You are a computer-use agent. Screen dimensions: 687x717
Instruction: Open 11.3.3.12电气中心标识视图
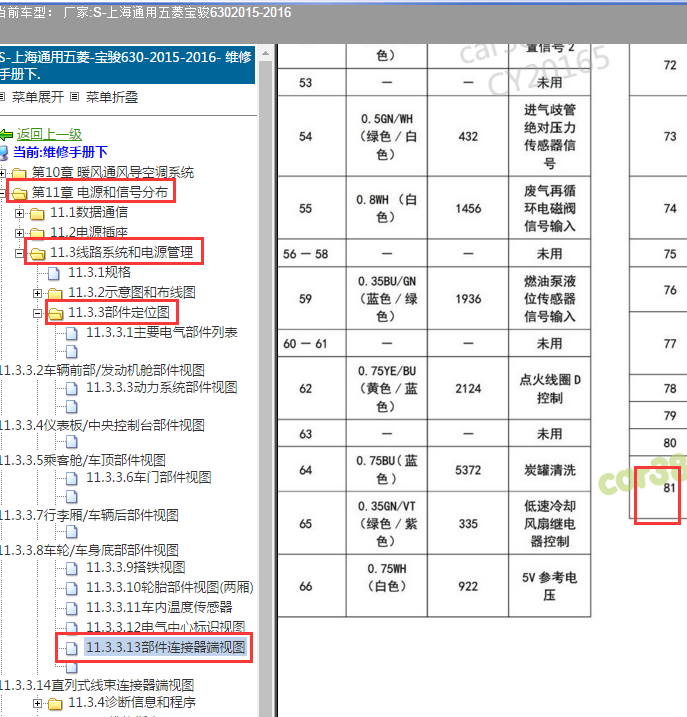(166, 626)
